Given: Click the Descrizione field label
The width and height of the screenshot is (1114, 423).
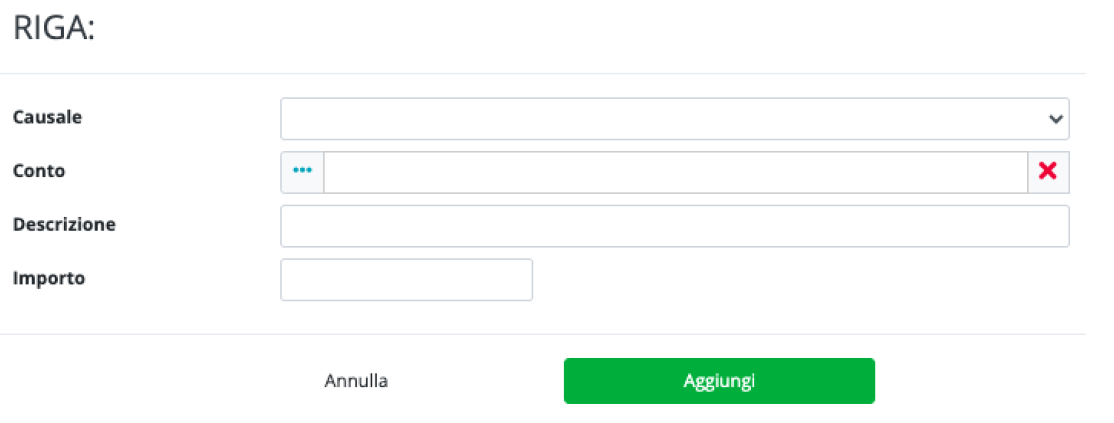Looking at the screenshot, I should click(64, 225).
